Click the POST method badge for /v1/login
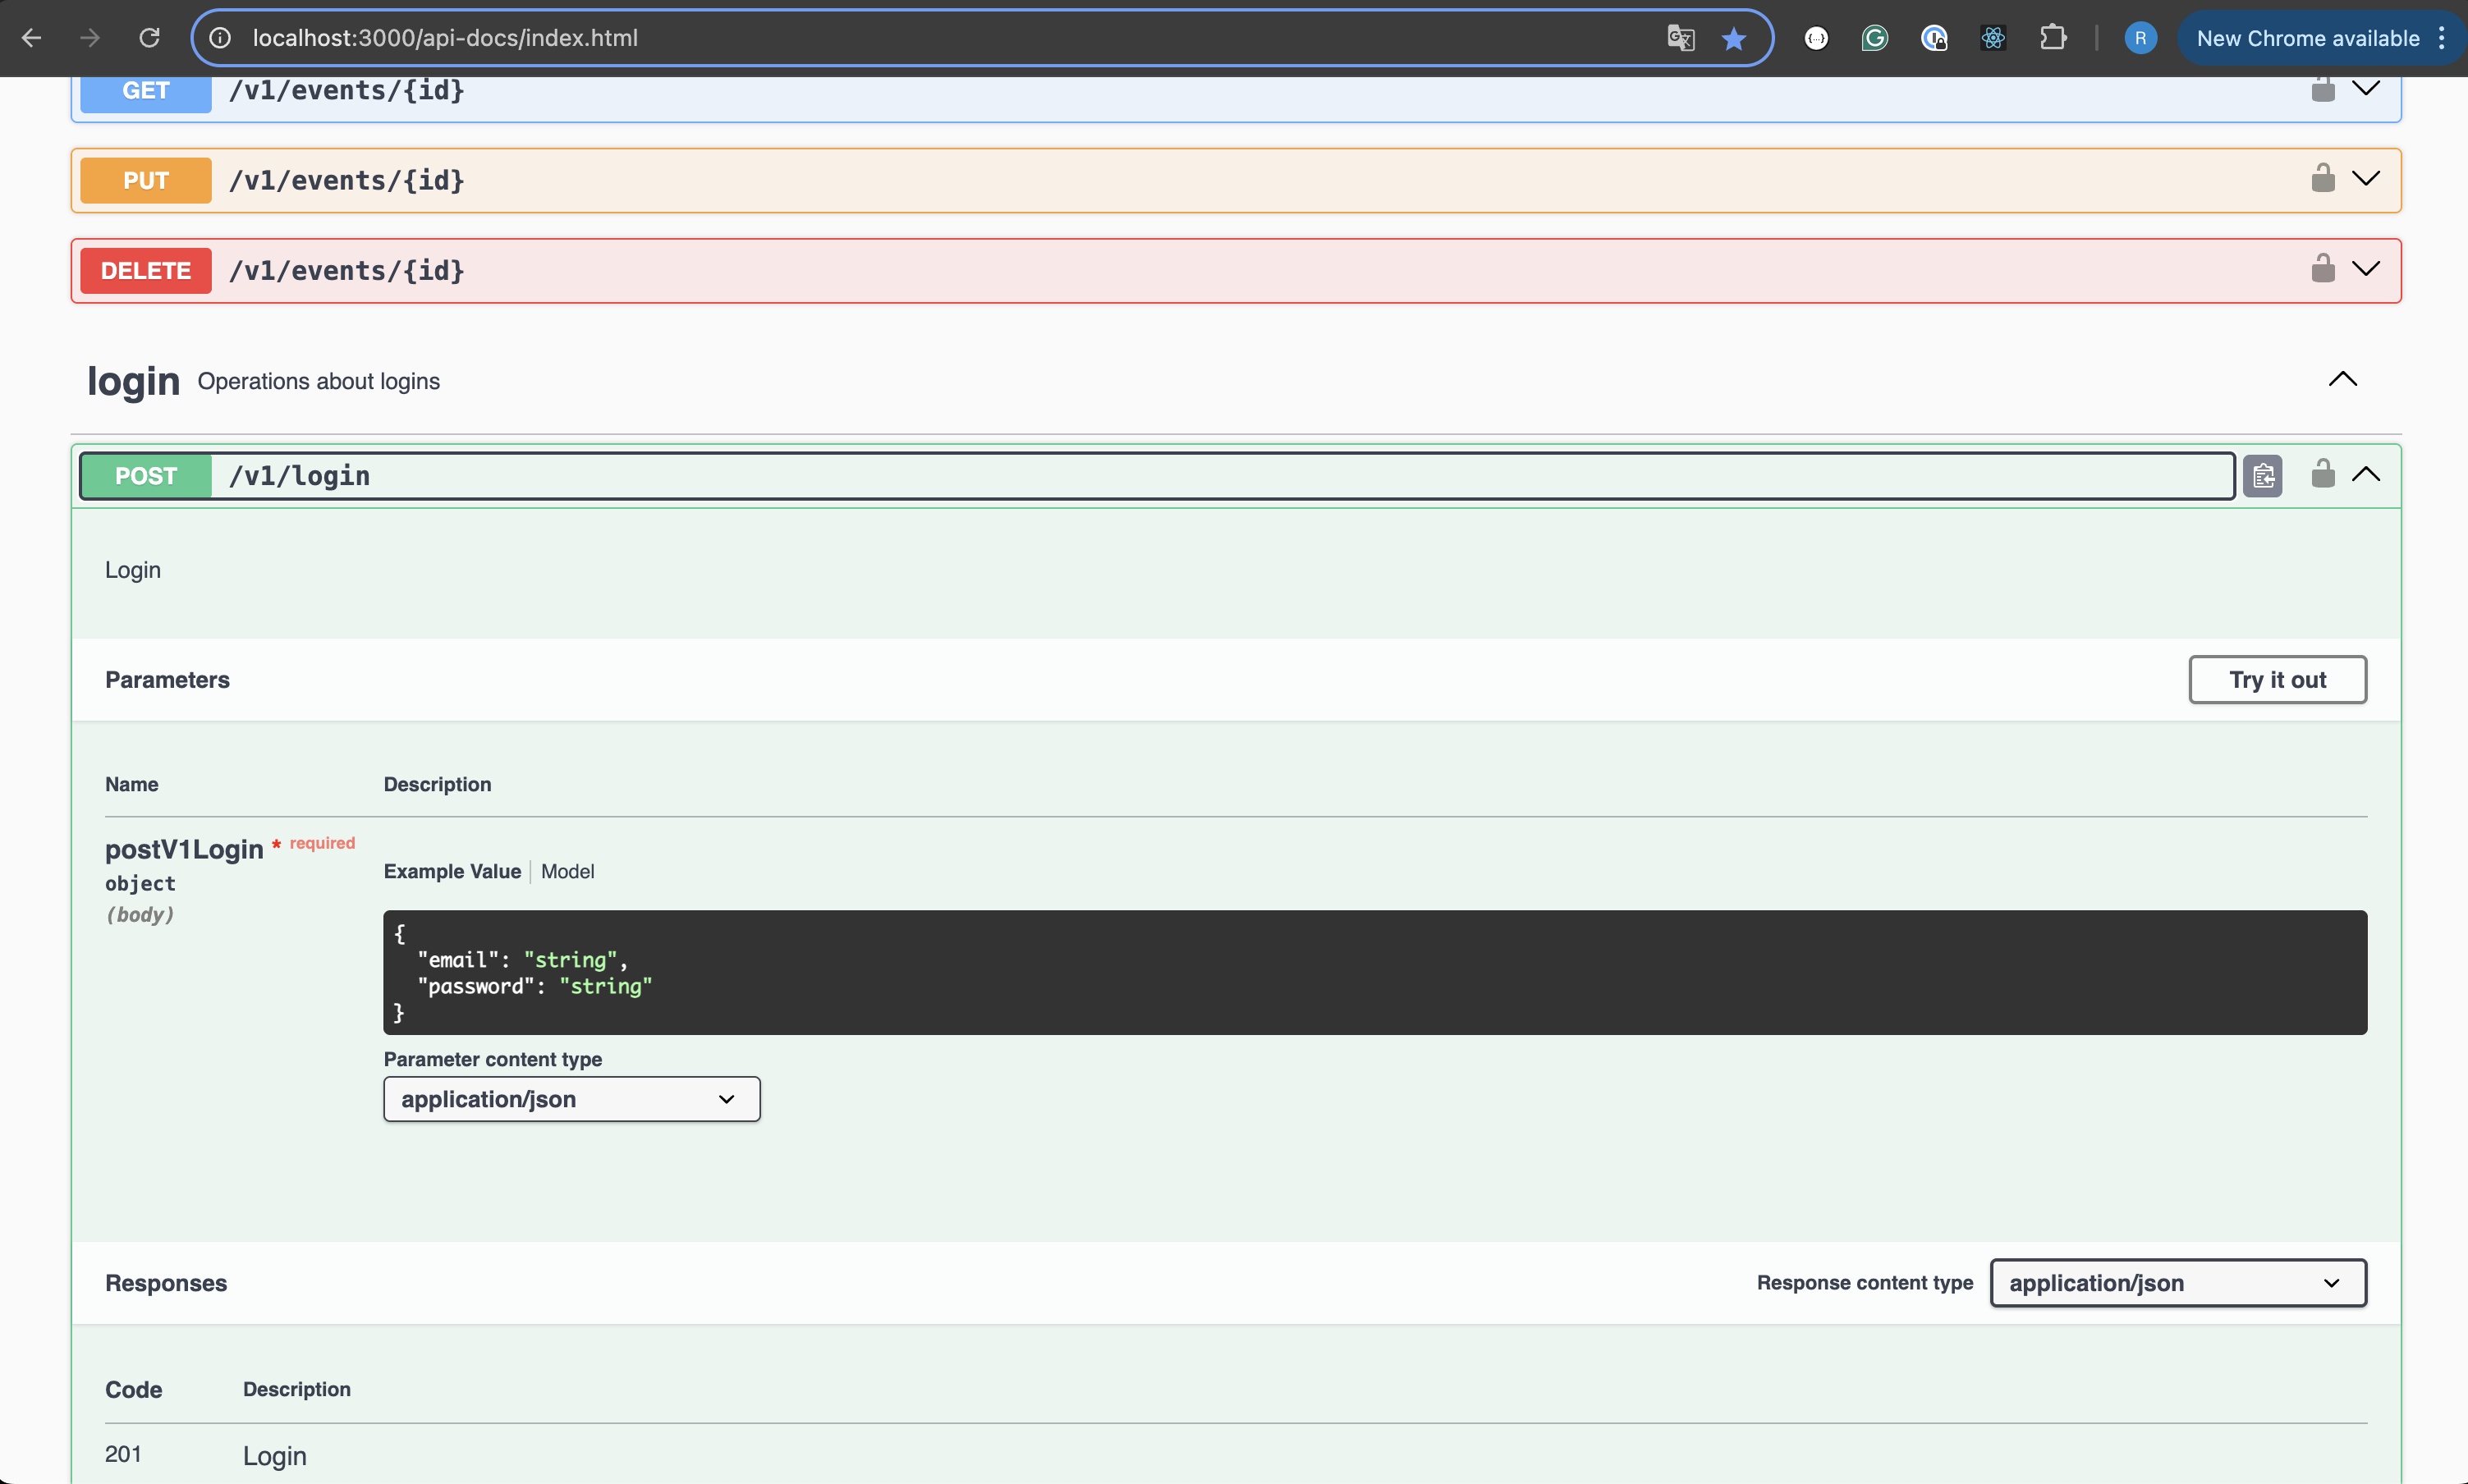This screenshot has height=1484, width=2468. click(146, 476)
